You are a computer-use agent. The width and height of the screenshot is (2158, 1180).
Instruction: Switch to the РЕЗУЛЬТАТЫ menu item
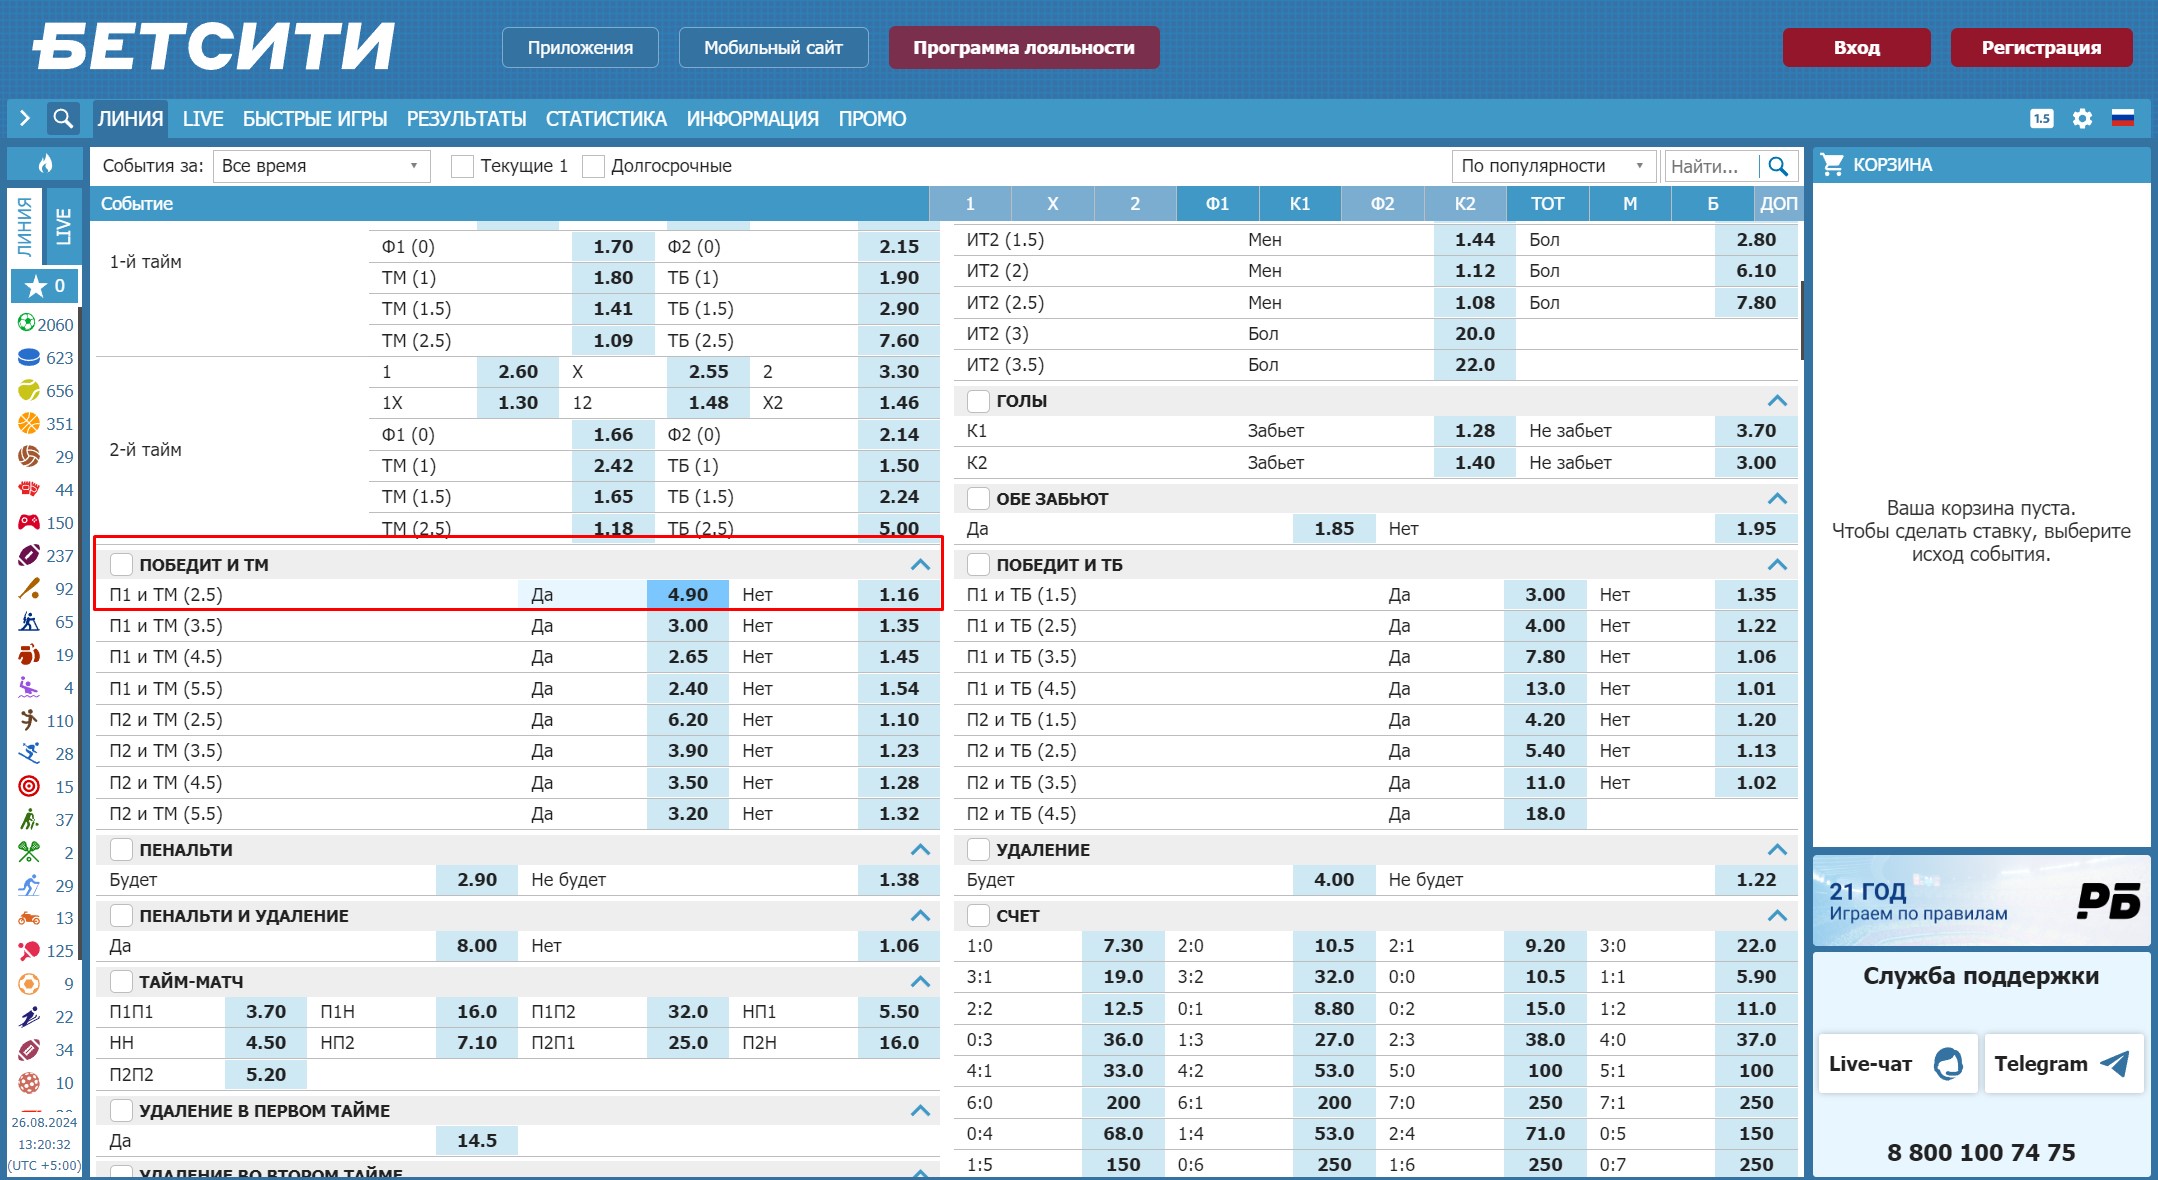[466, 119]
